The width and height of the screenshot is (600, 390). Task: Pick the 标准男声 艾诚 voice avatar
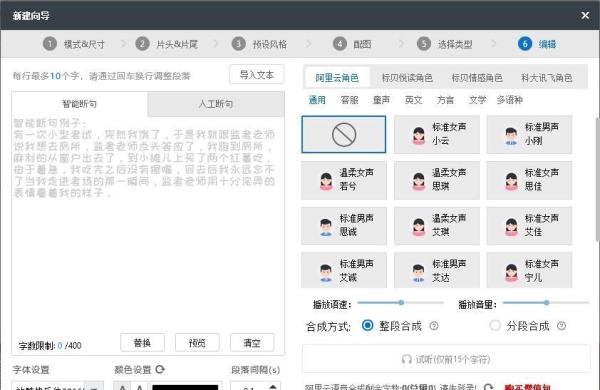pyautogui.click(x=326, y=273)
